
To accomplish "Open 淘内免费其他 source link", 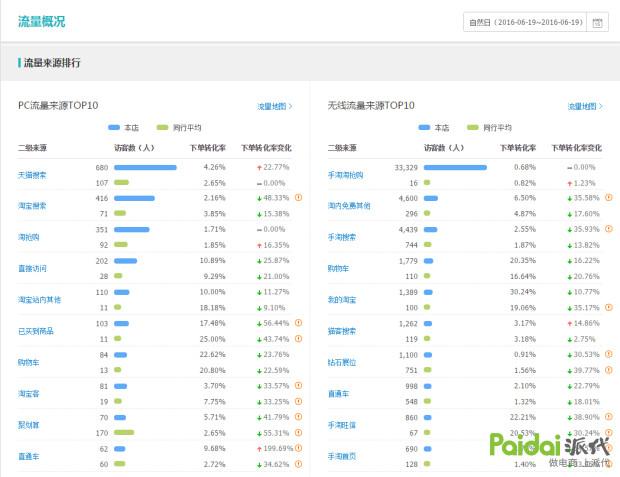I will tap(349, 206).
